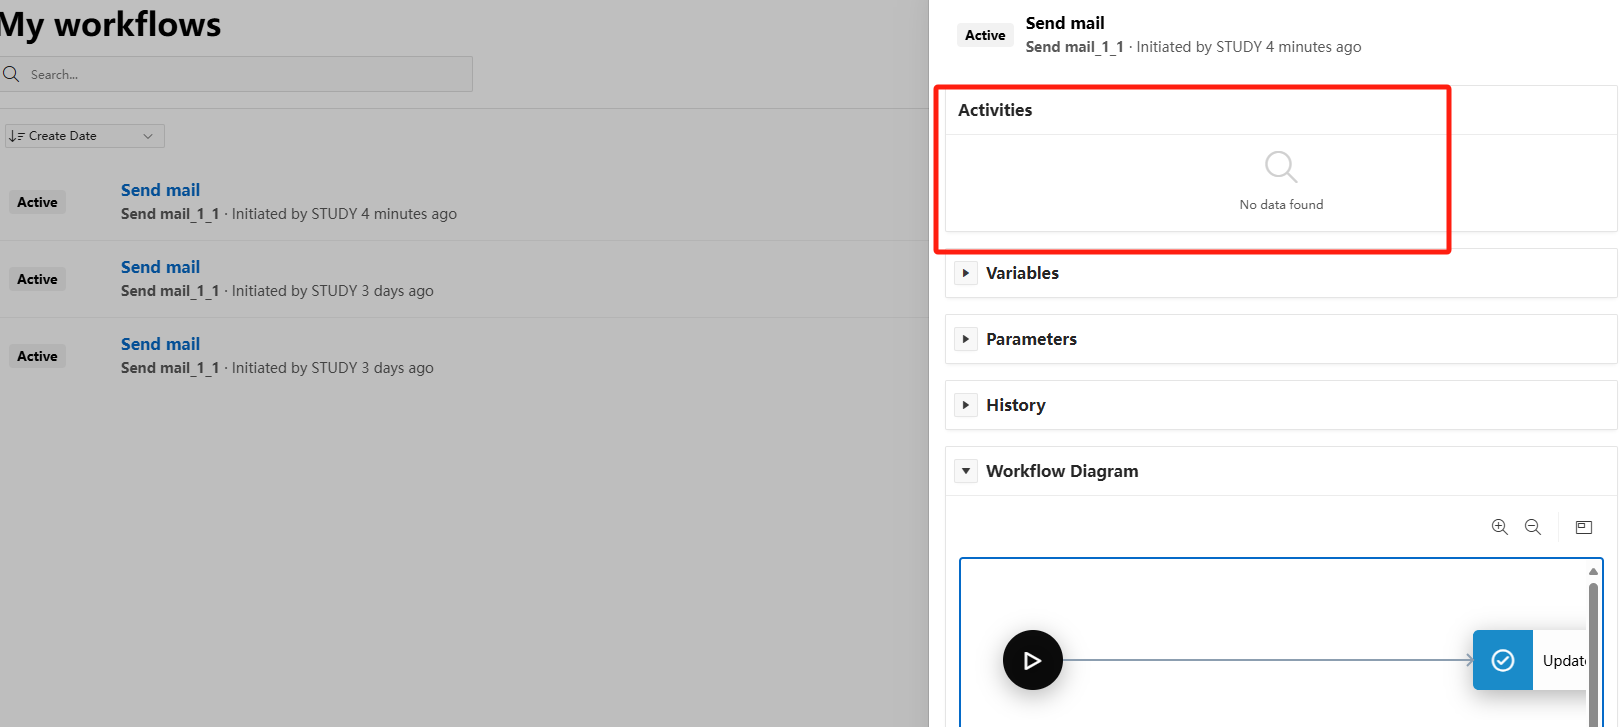Image resolution: width=1623 pixels, height=727 pixels.
Task: Expand the History section
Action: [966, 405]
